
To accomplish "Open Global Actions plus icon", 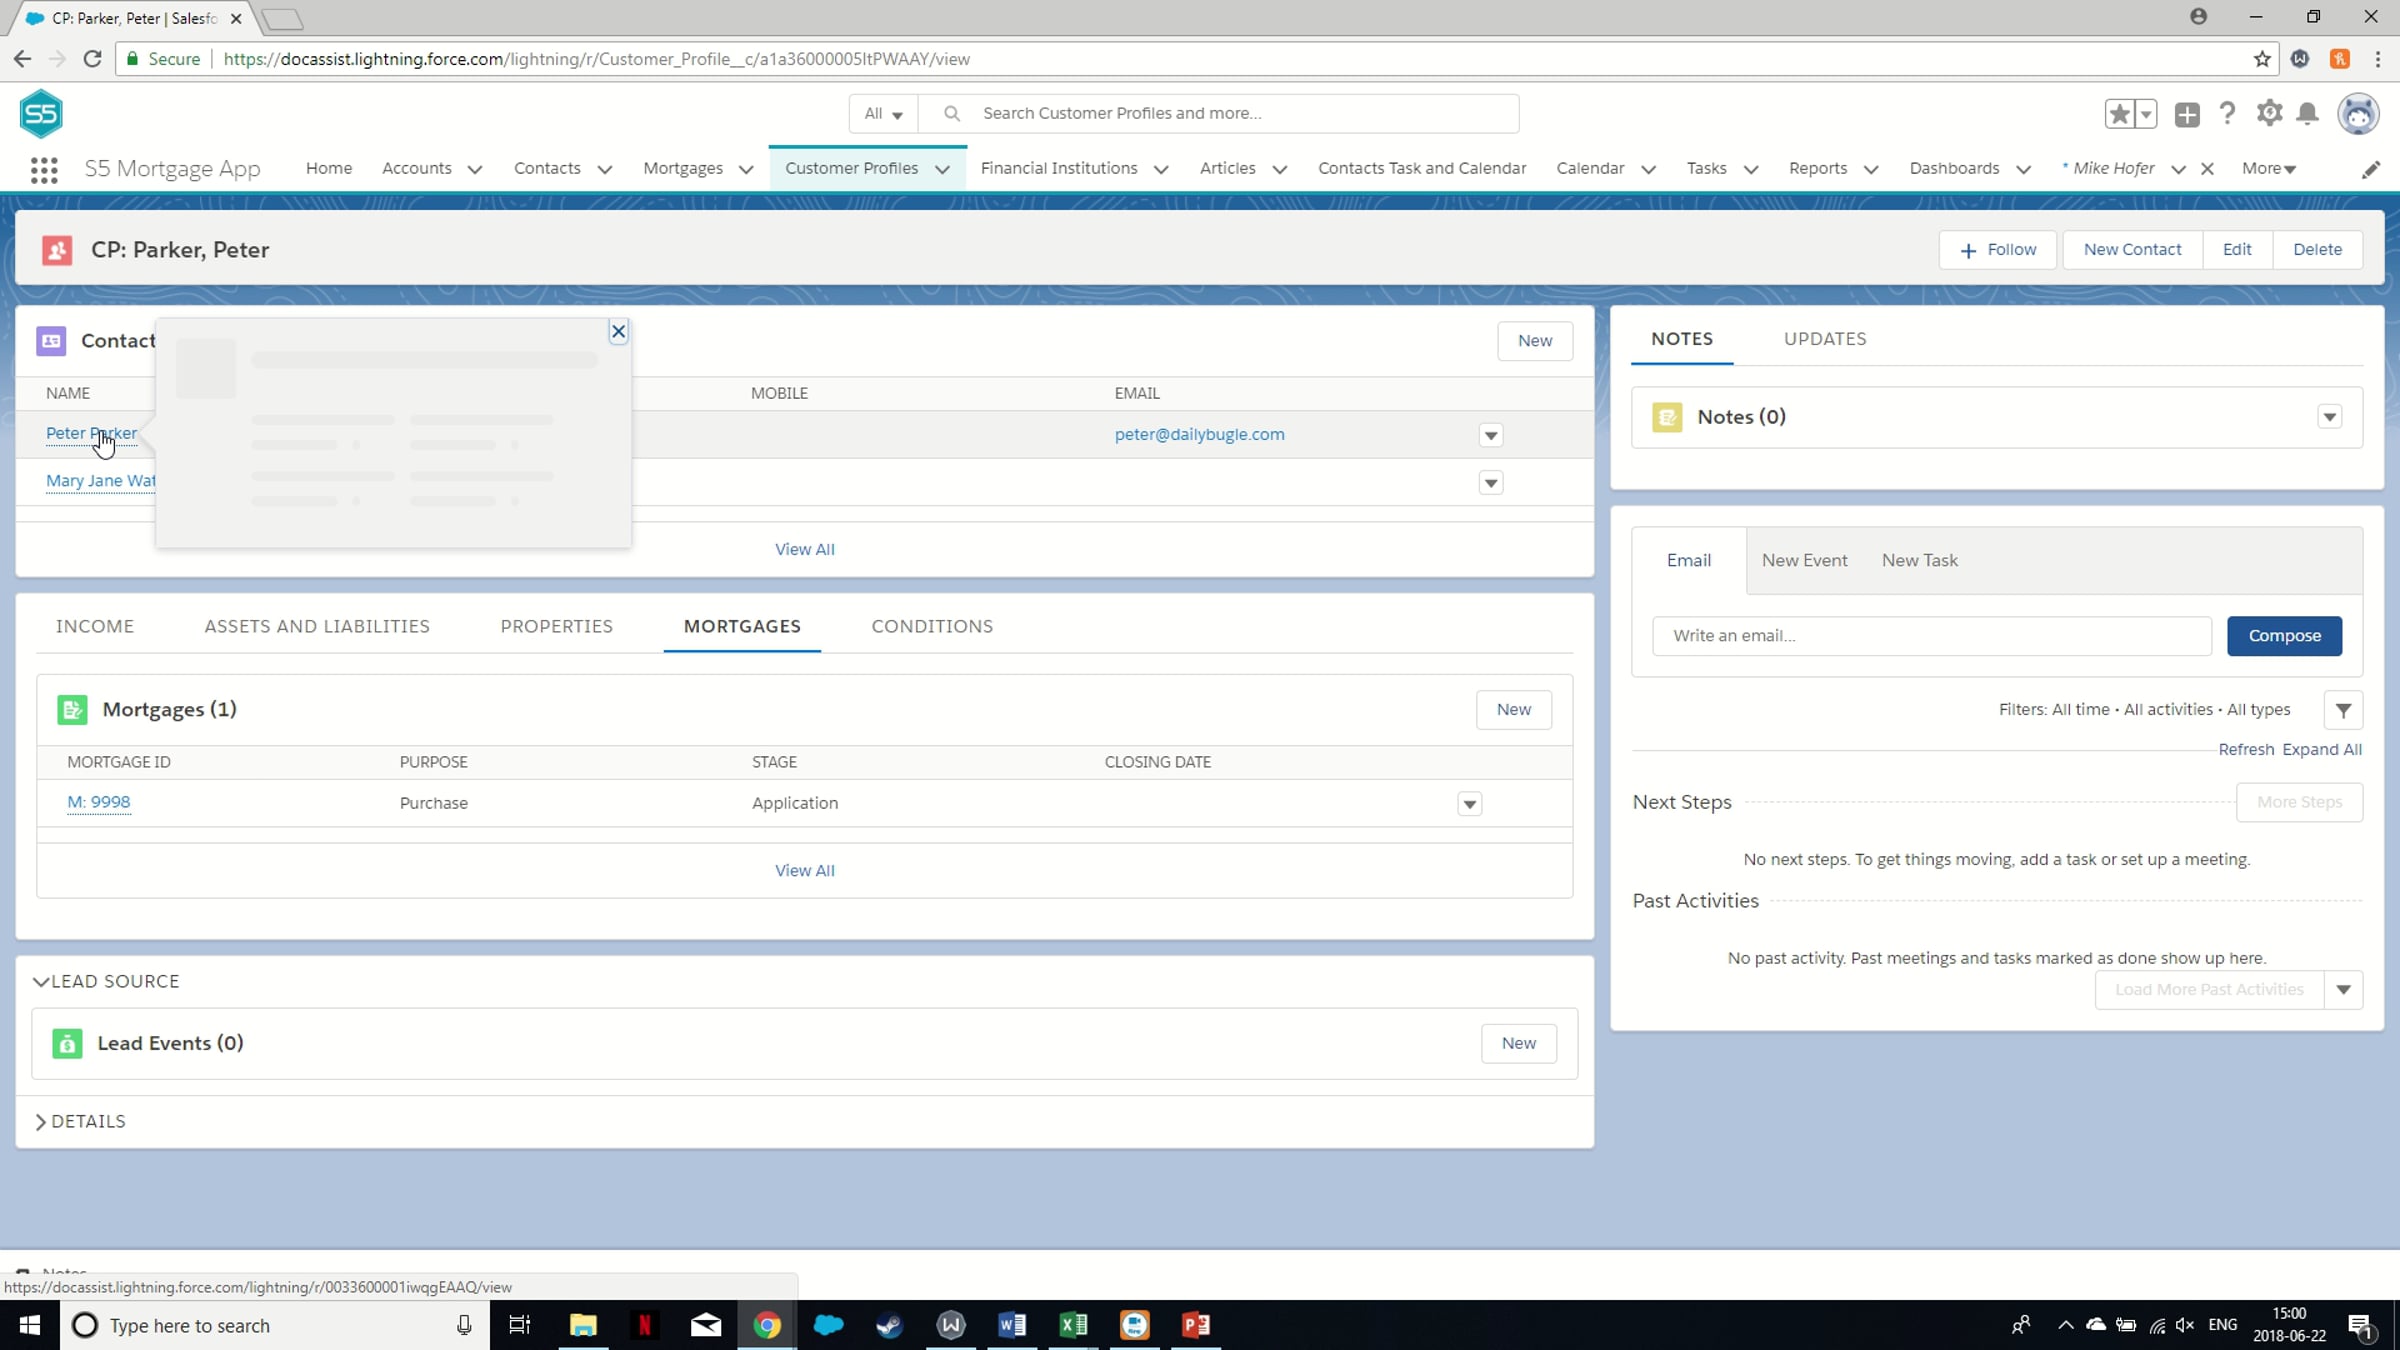I will click(2187, 114).
